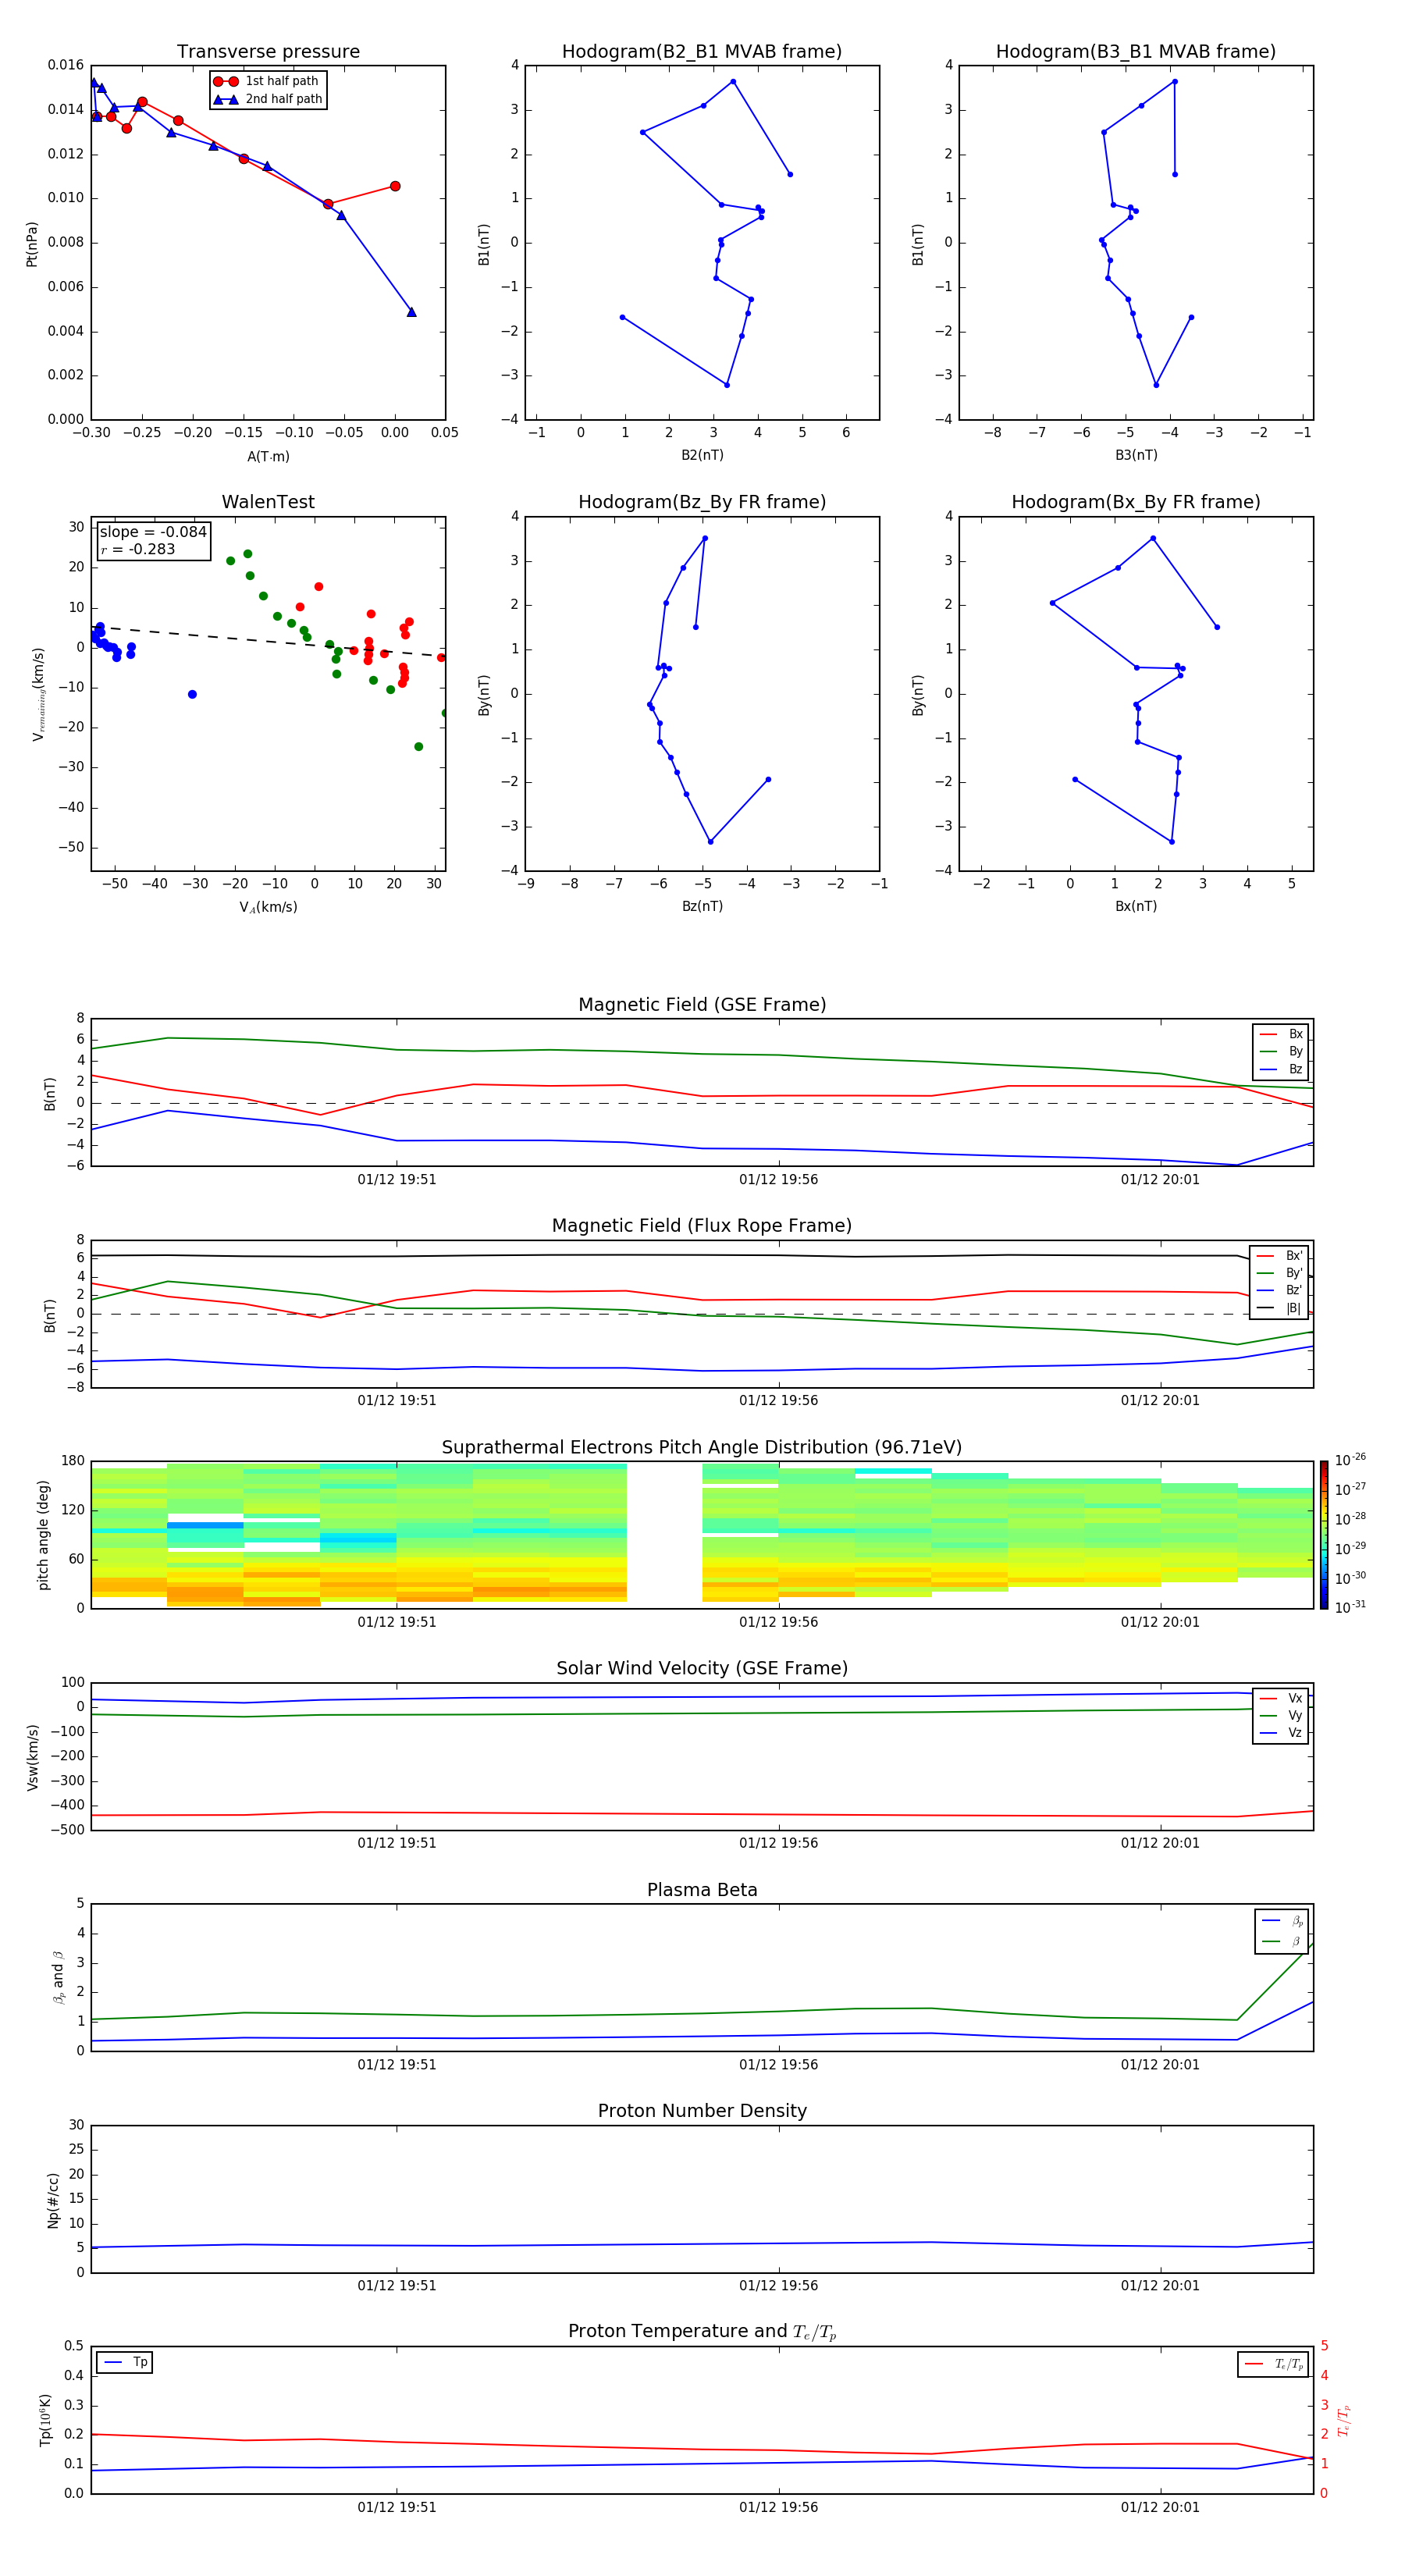Screen dimensions: 1405x2576
Task: Click the "Hodogram(B2_B1 MVAB frame)" title
Action: tap(702, 52)
